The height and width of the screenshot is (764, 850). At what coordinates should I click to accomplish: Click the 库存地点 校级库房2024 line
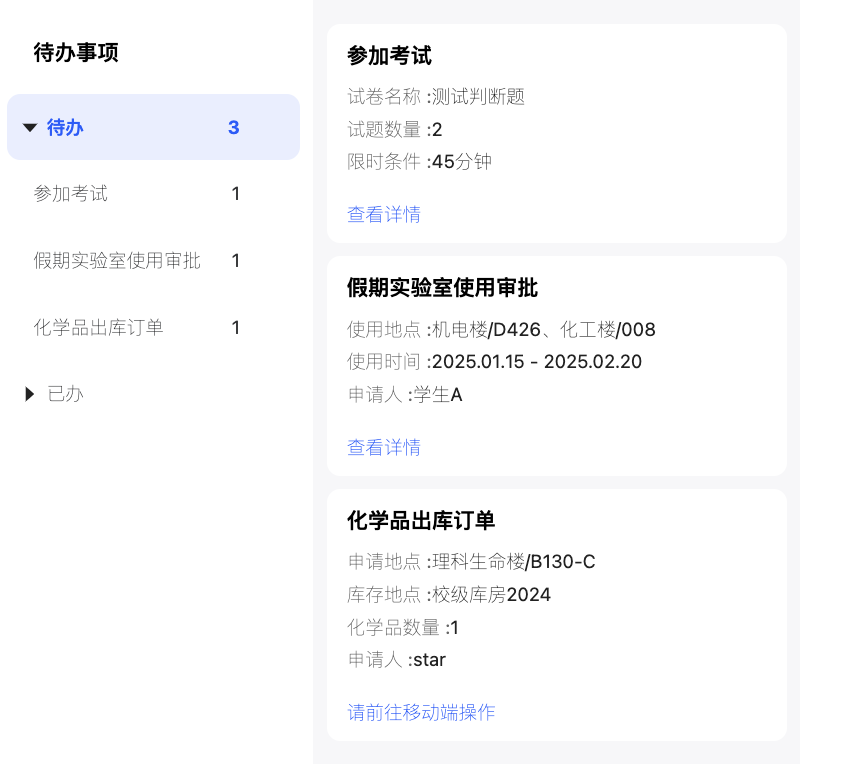pyautogui.click(x=449, y=595)
